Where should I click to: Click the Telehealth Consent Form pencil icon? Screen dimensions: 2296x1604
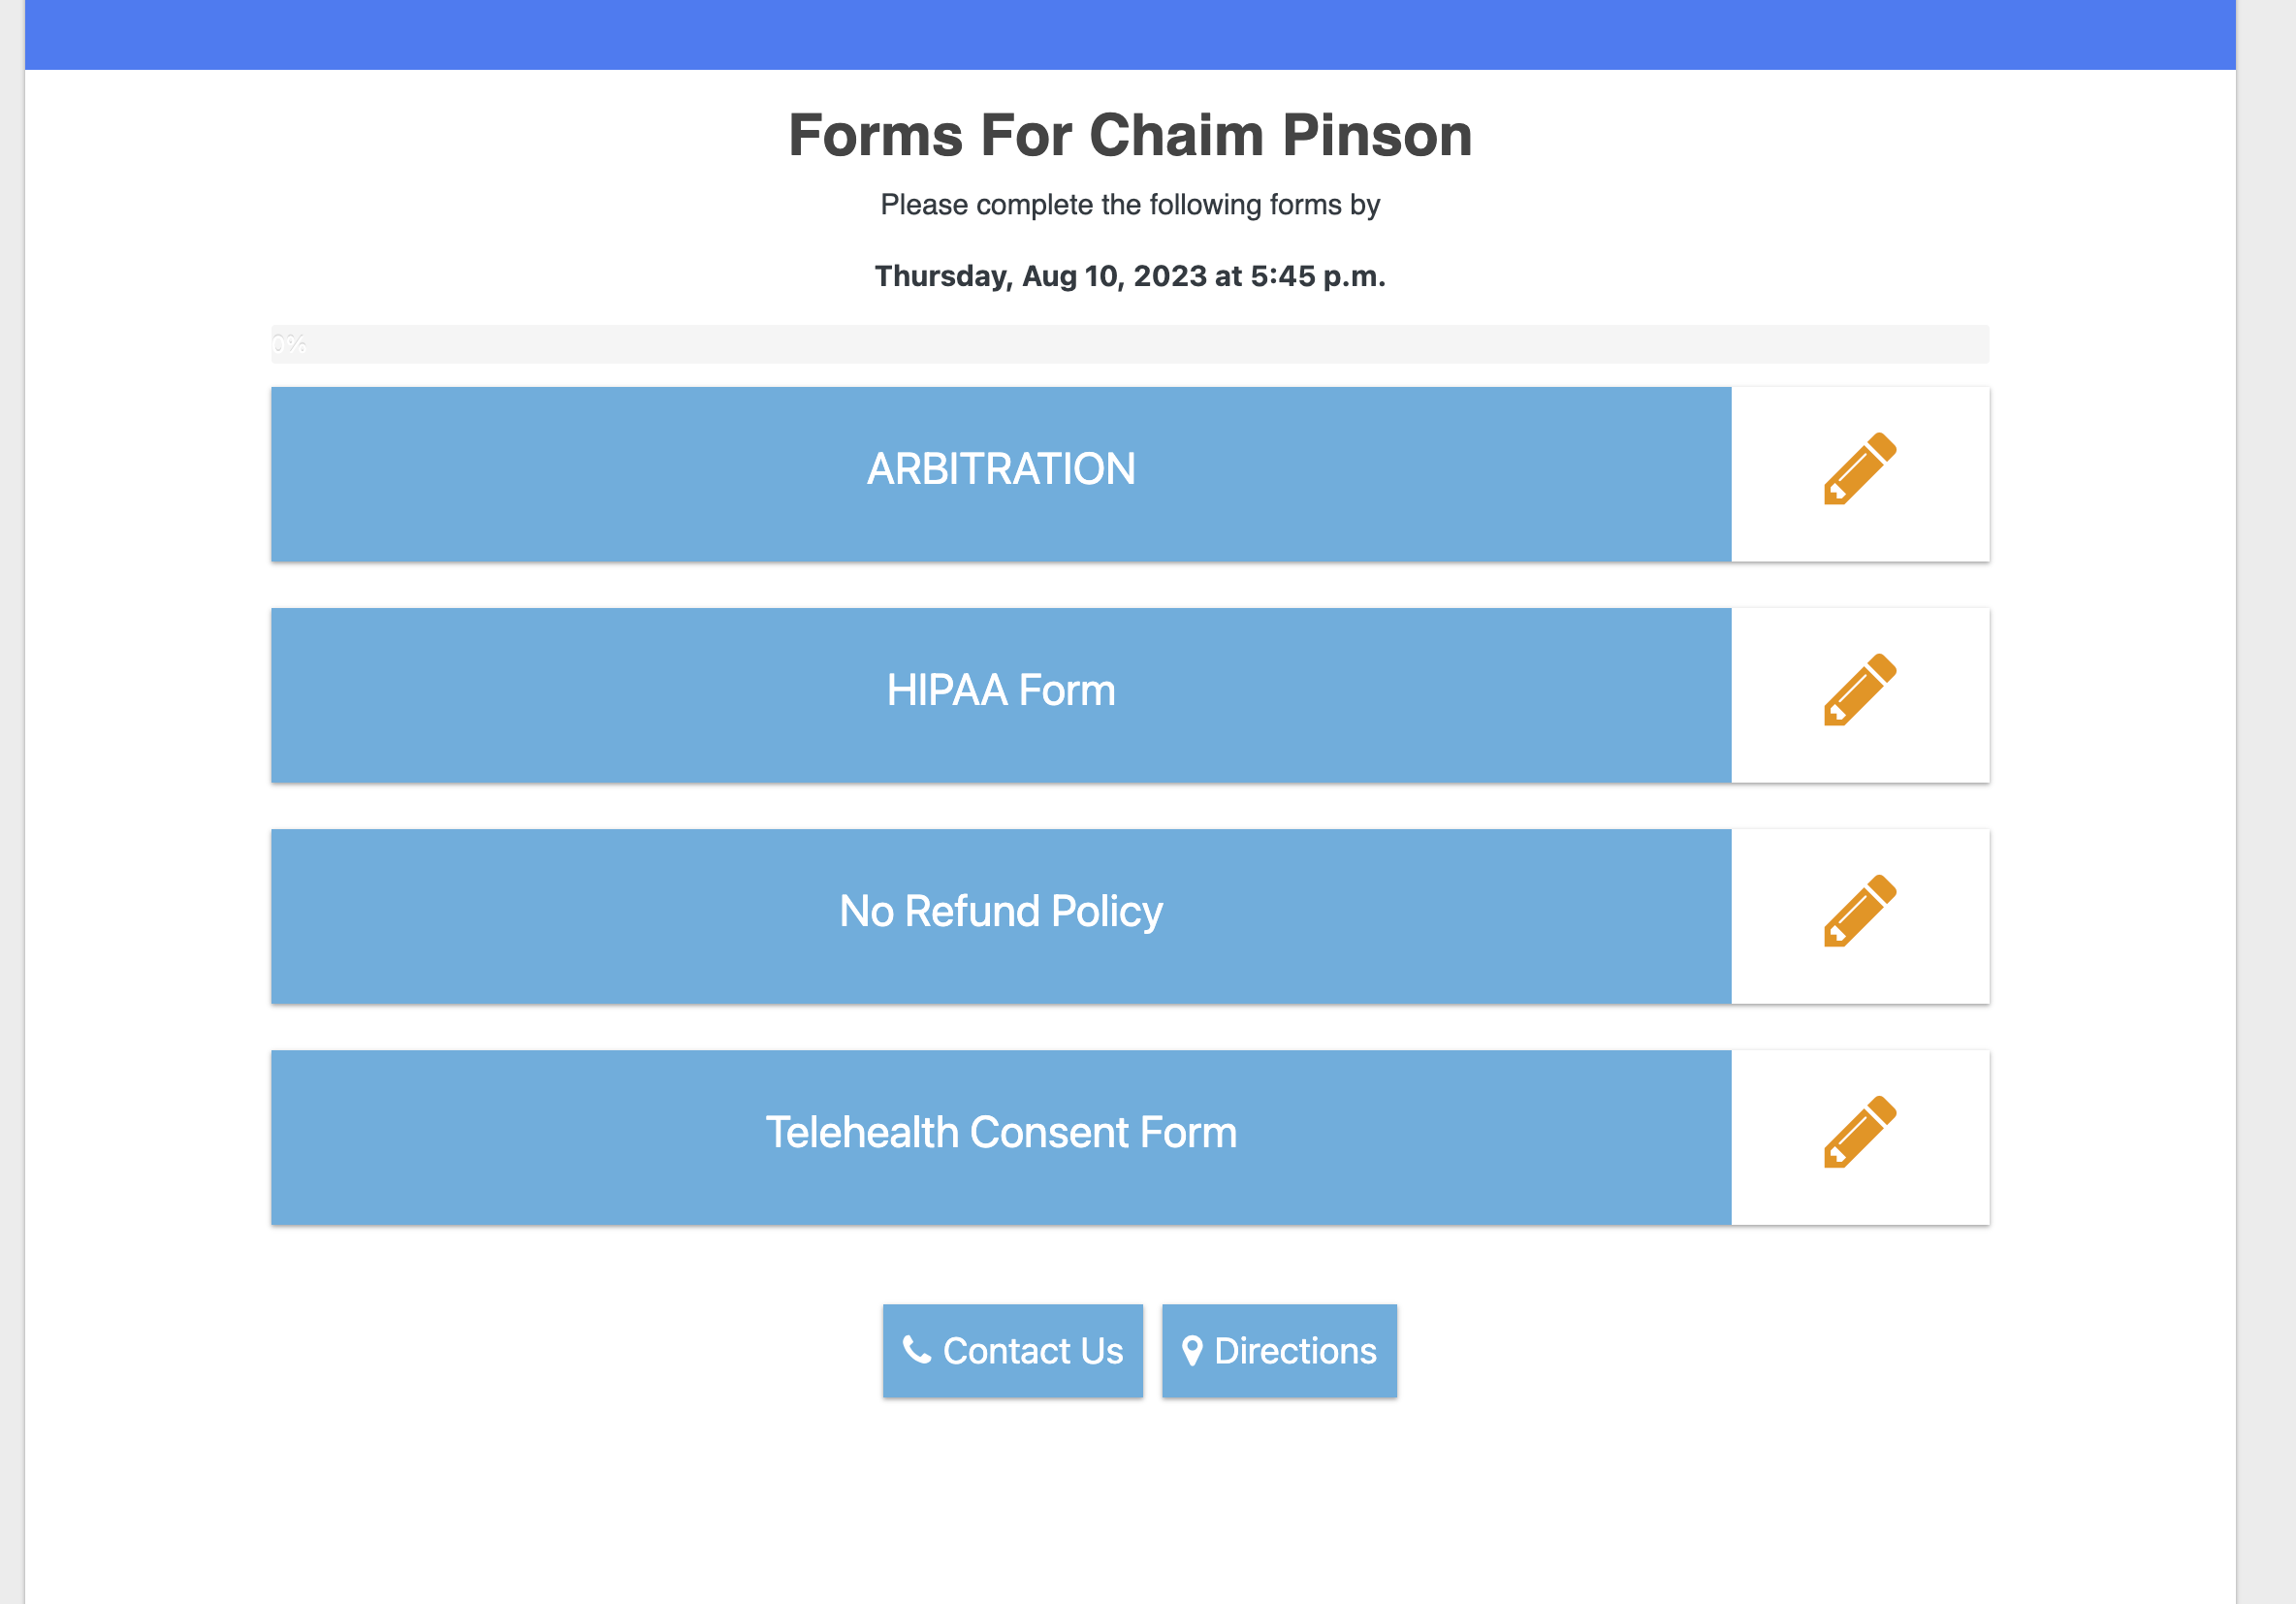point(1860,1131)
